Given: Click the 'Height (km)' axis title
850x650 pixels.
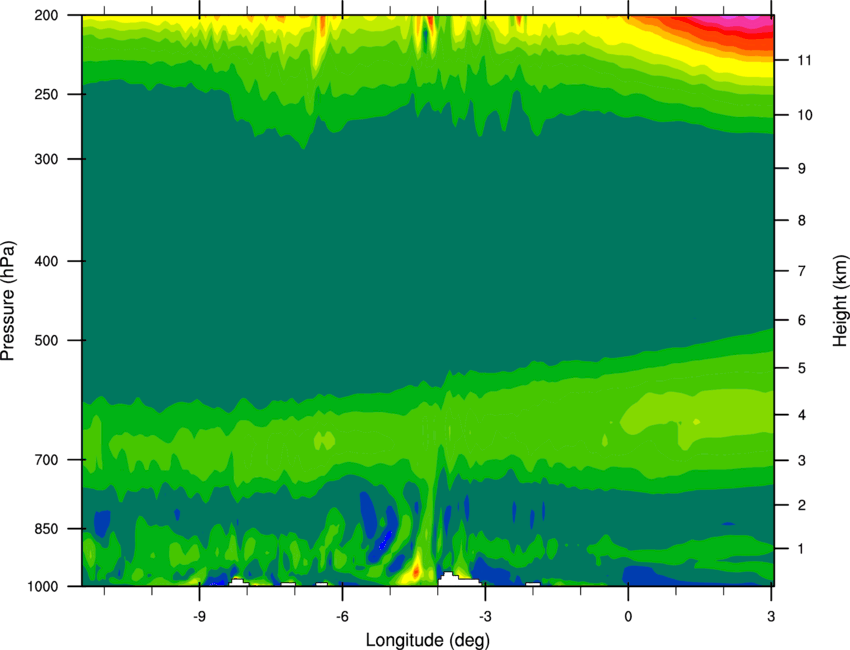Looking at the screenshot, I should click(x=840, y=301).
